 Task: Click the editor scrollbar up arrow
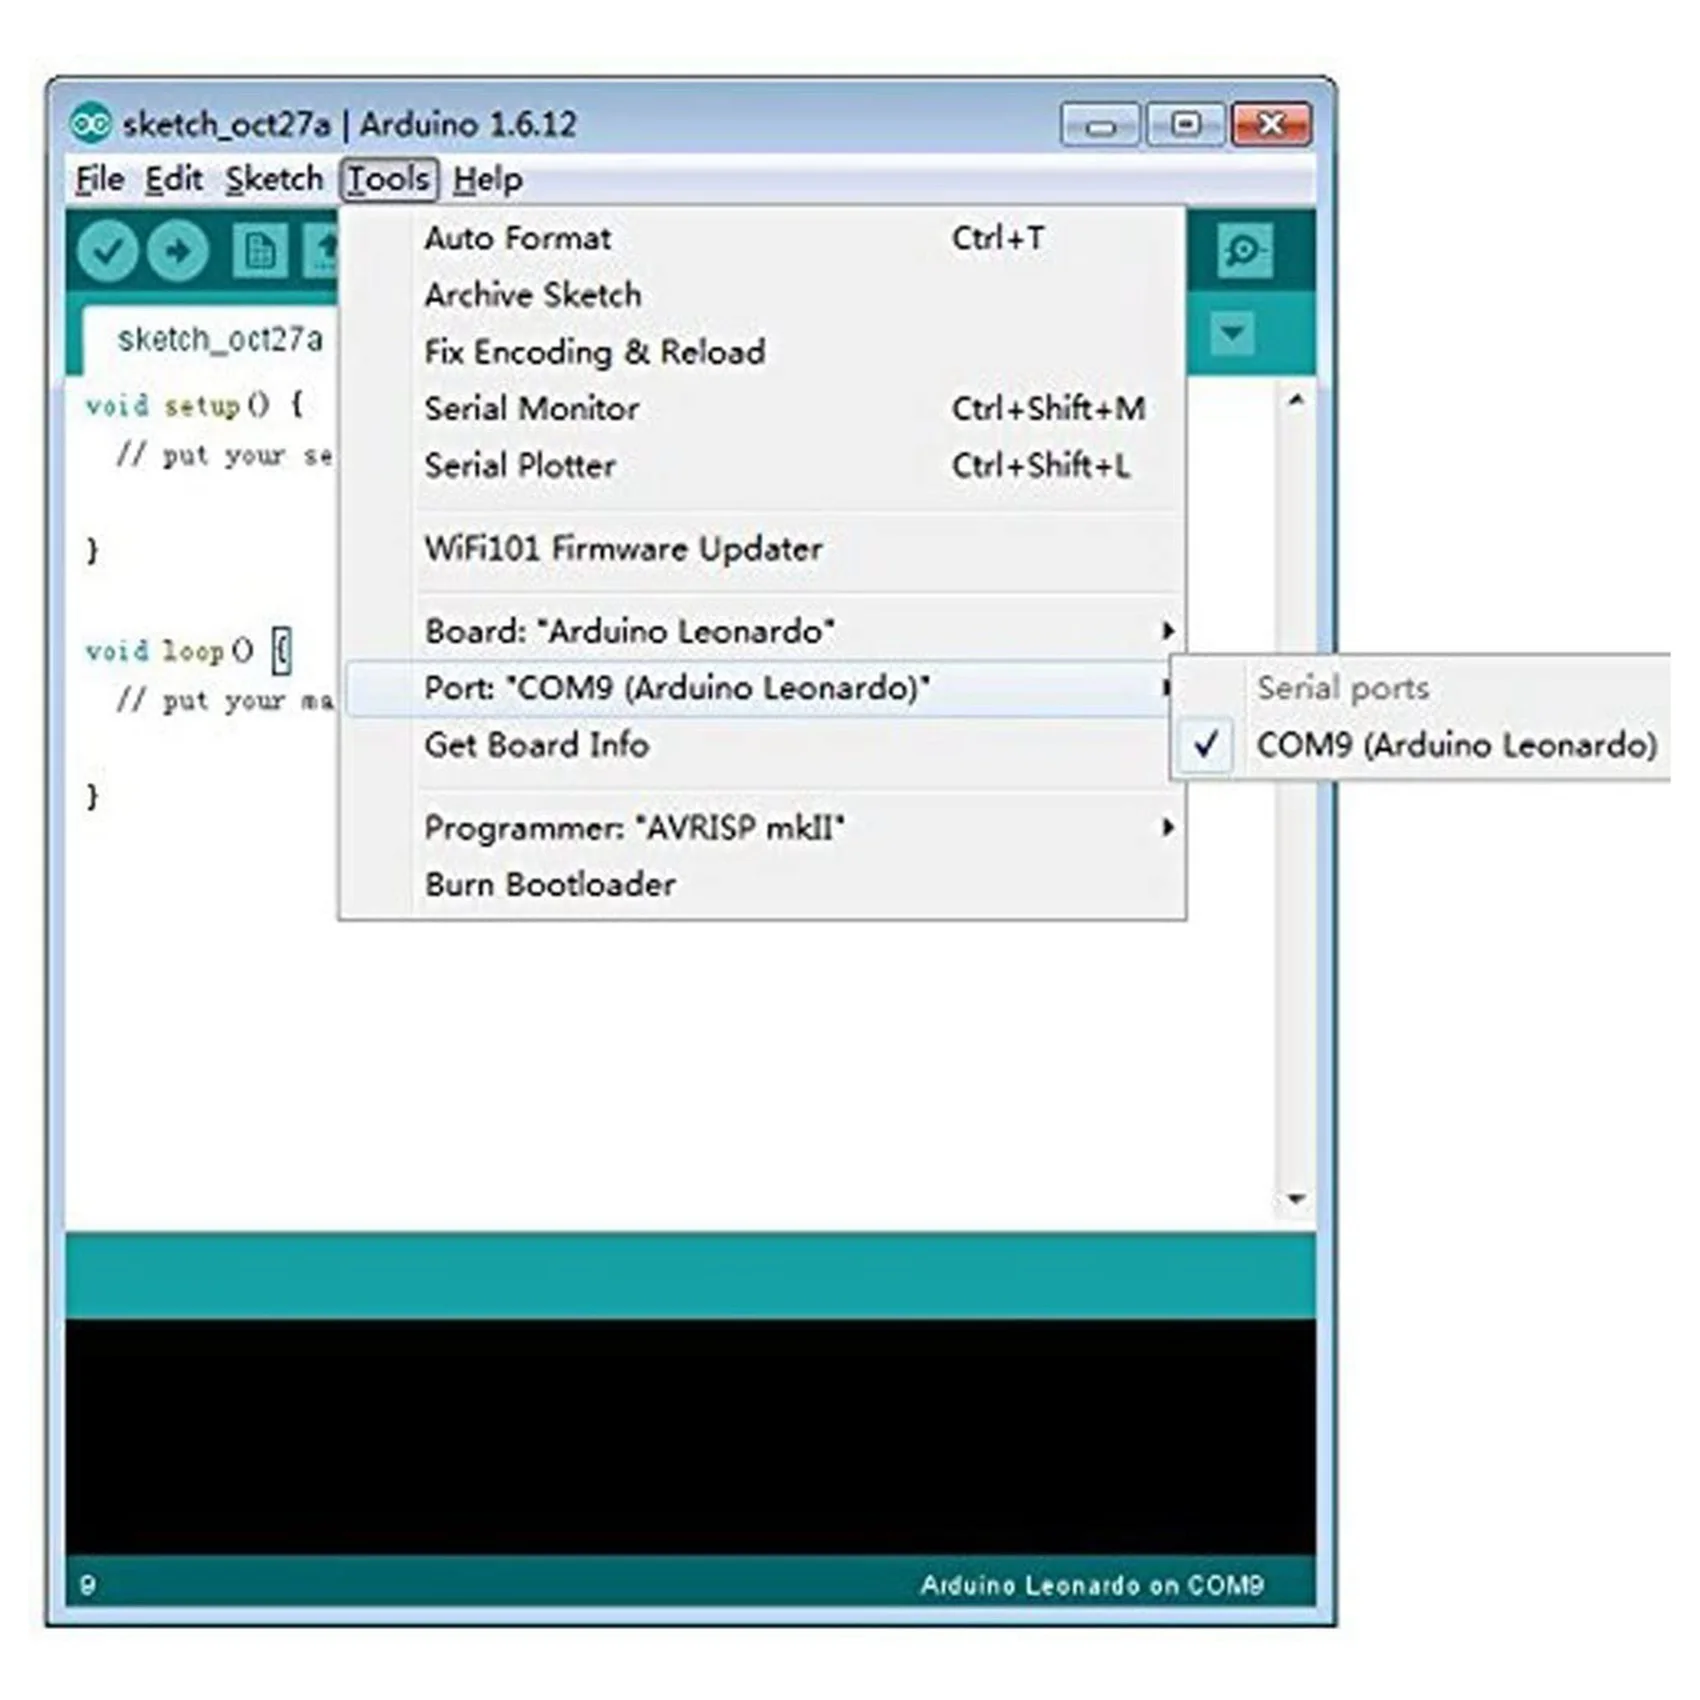point(1296,401)
